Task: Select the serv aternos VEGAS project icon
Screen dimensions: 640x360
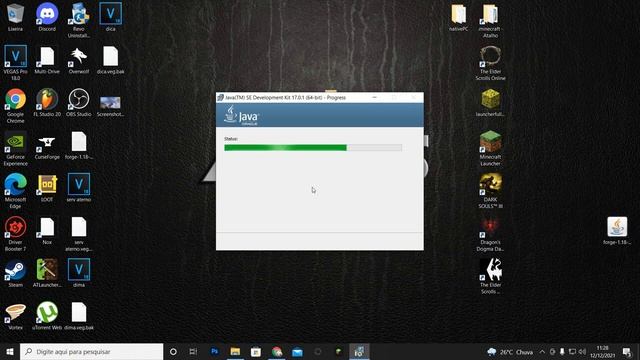Action: click(79, 188)
